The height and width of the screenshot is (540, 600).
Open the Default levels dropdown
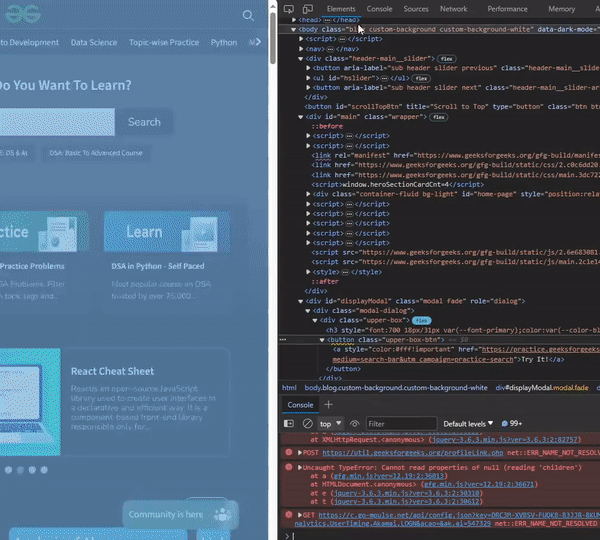coord(468,424)
